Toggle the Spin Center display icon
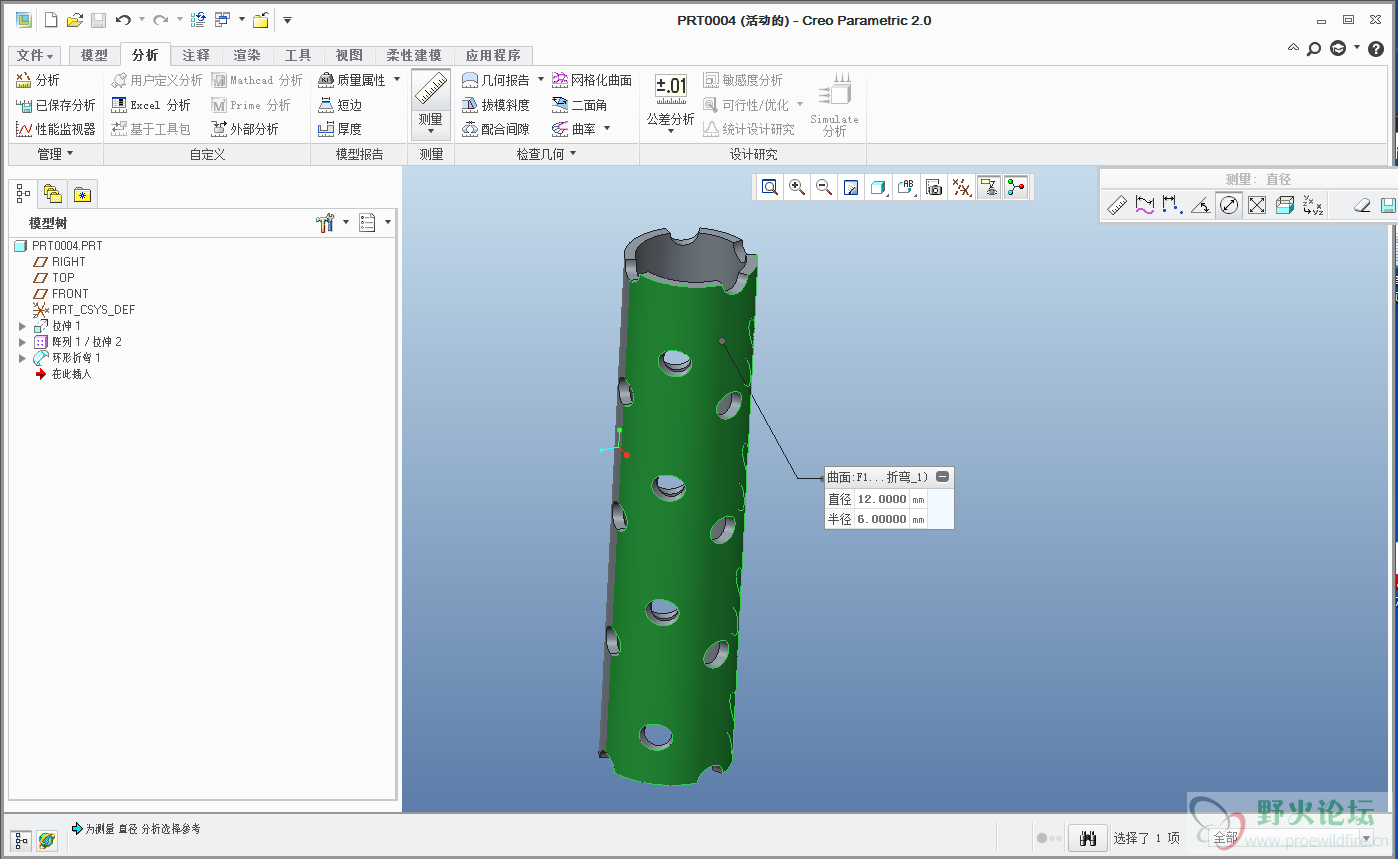The width and height of the screenshot is (1398, 859). tap(1016, 187)
